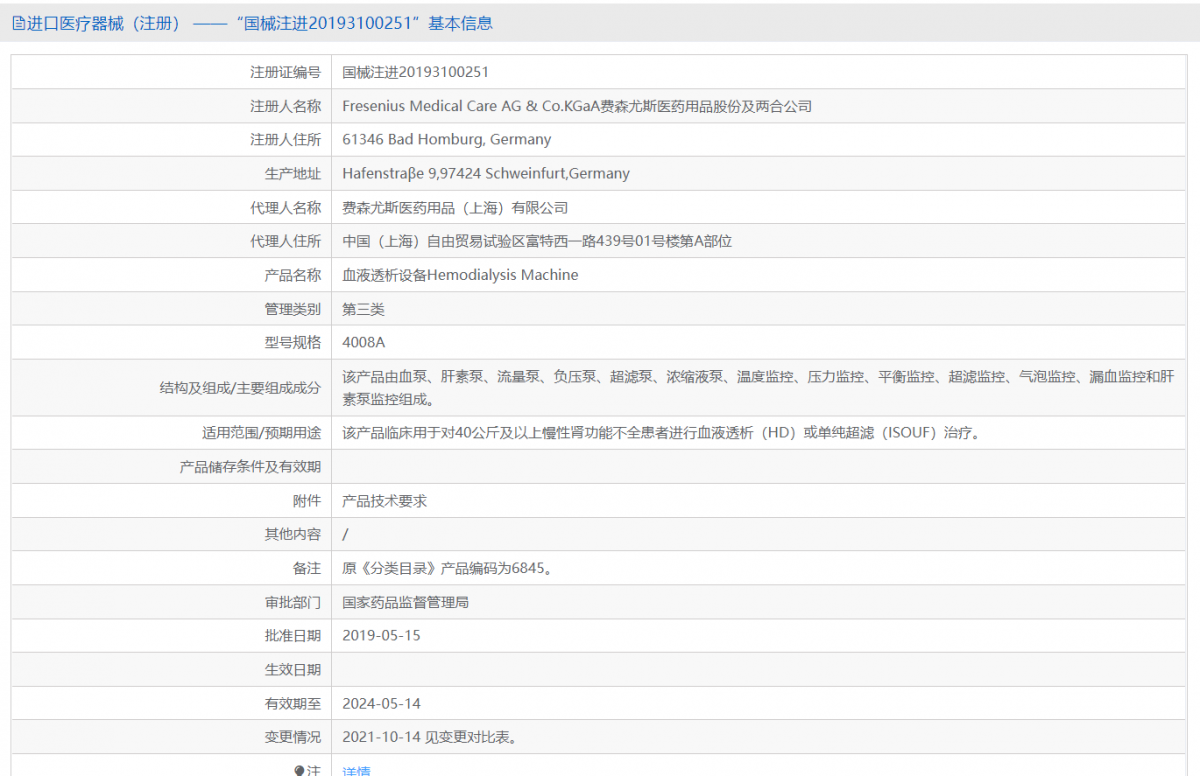Click the 型号规格 label
Viewport: 1200px width, 776px height.
pyautogui.click(x=292, y=342)
